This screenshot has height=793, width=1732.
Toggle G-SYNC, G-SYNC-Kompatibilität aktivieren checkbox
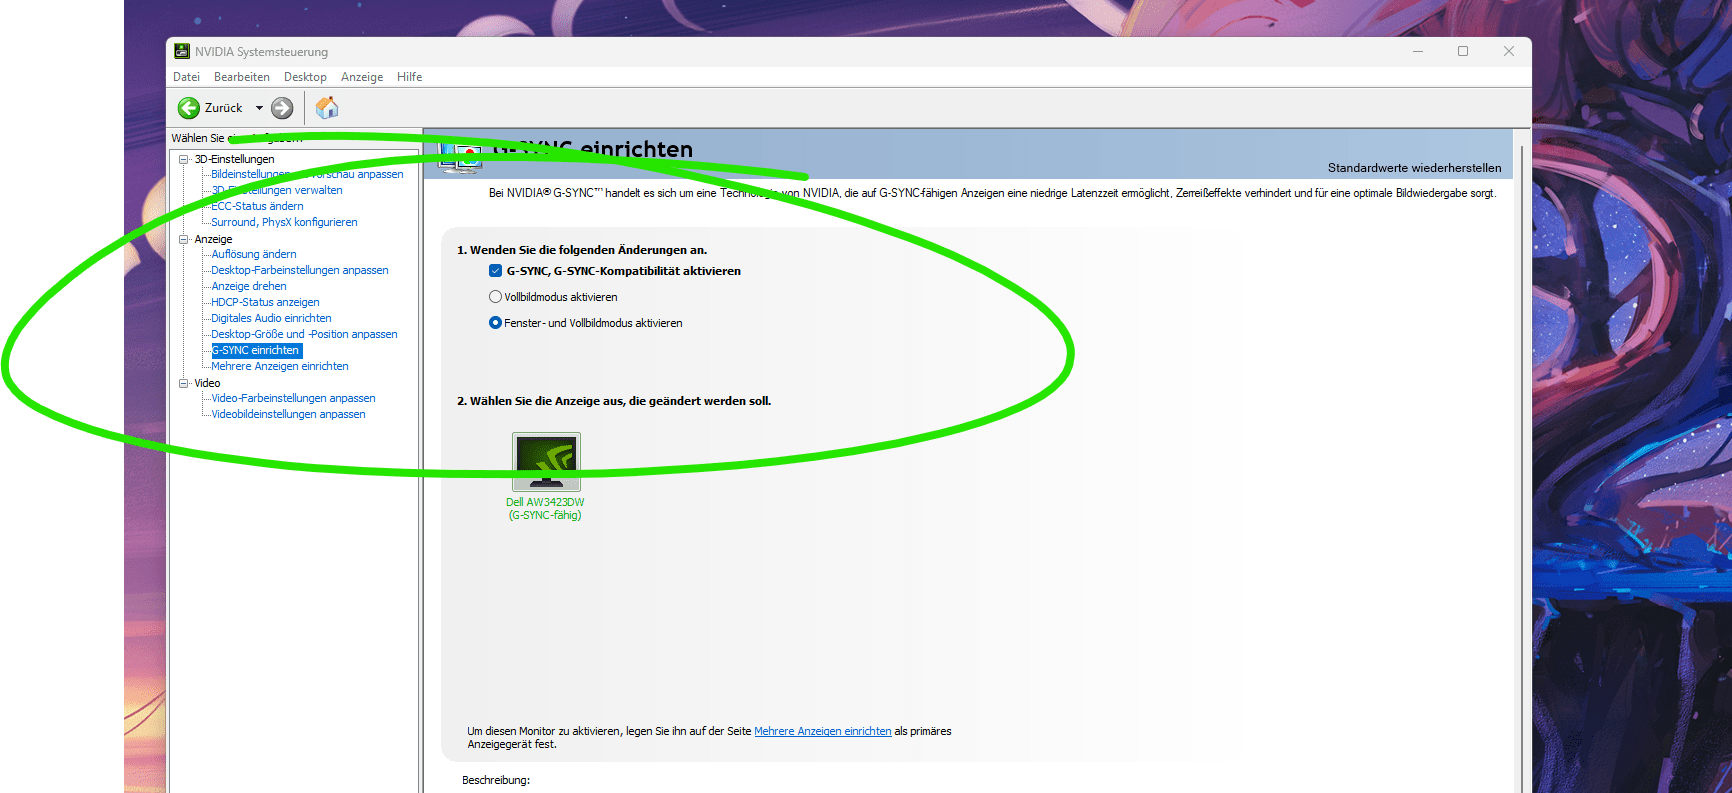495,271
